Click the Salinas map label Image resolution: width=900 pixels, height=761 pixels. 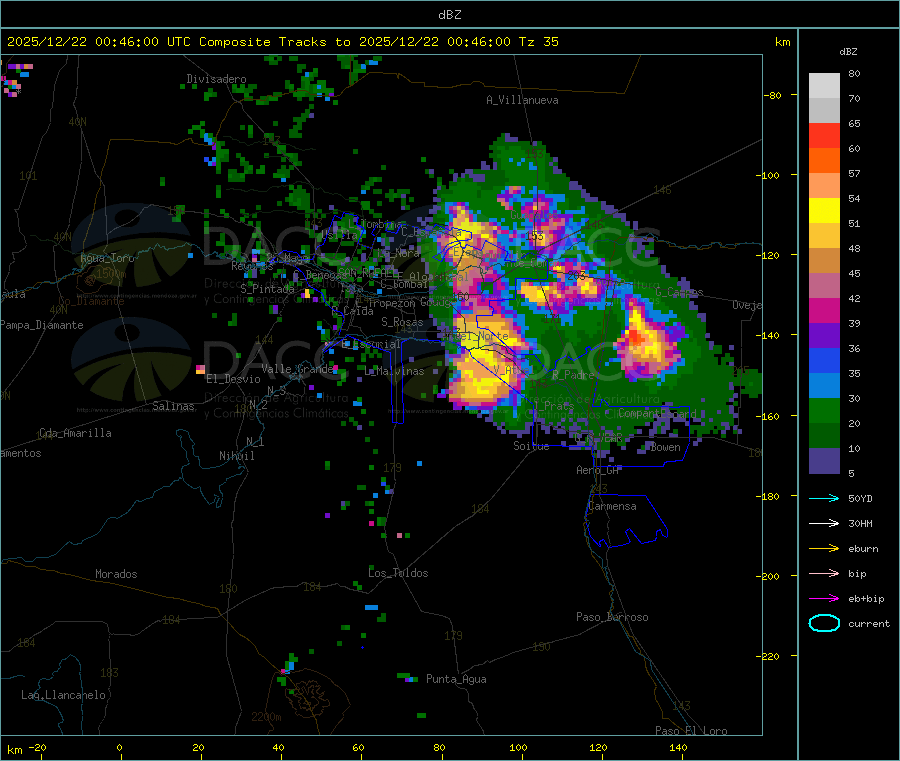click(x=173, y=406)
